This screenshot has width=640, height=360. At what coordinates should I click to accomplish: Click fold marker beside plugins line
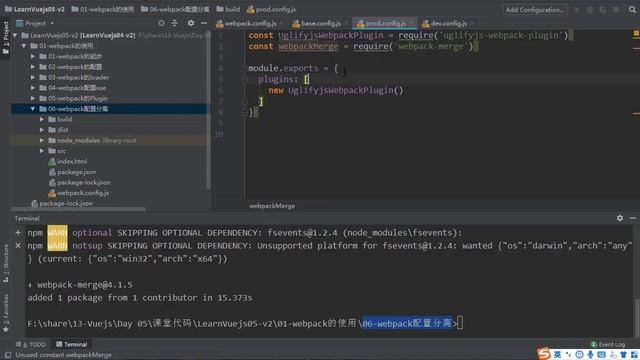tap(244, 79)
